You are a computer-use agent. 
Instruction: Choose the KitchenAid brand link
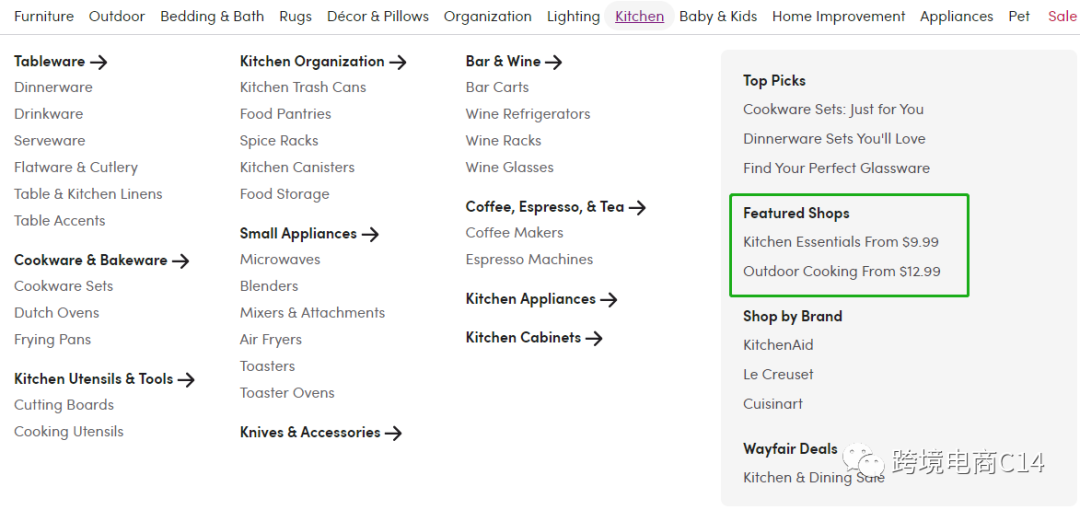click(x=778, y=345)
